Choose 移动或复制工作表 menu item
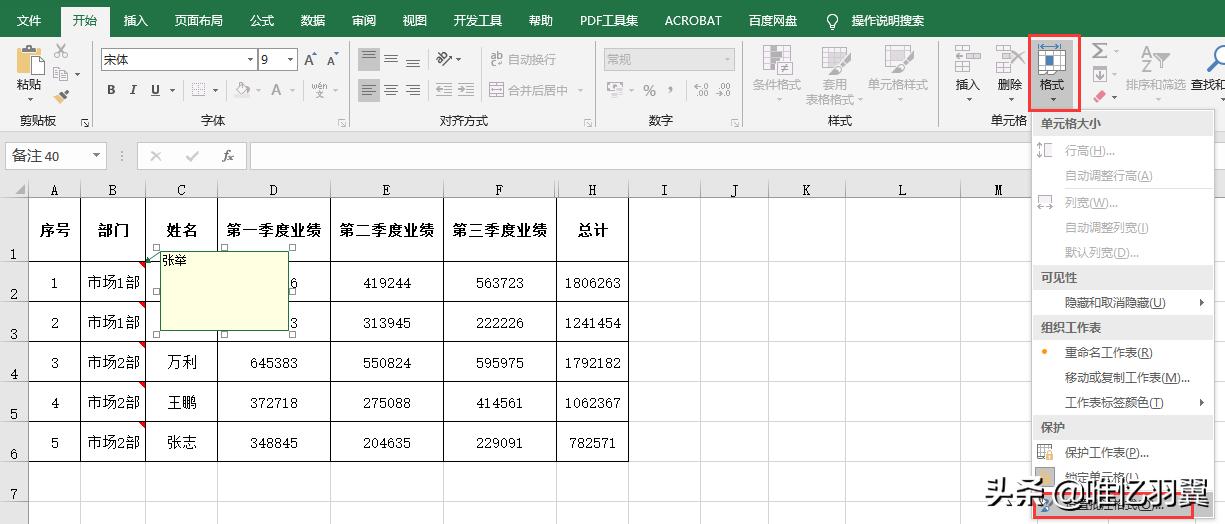This screenshot has width=1225, height=524. 1123,377
